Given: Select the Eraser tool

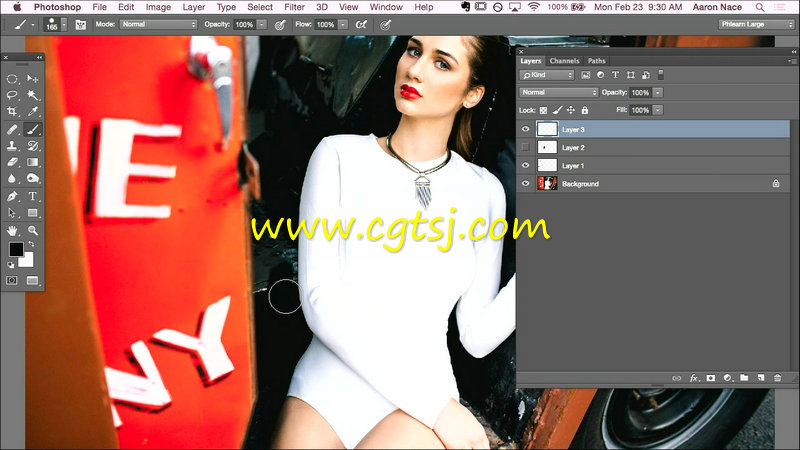Looking at the screenshot, I should (12, 162).
